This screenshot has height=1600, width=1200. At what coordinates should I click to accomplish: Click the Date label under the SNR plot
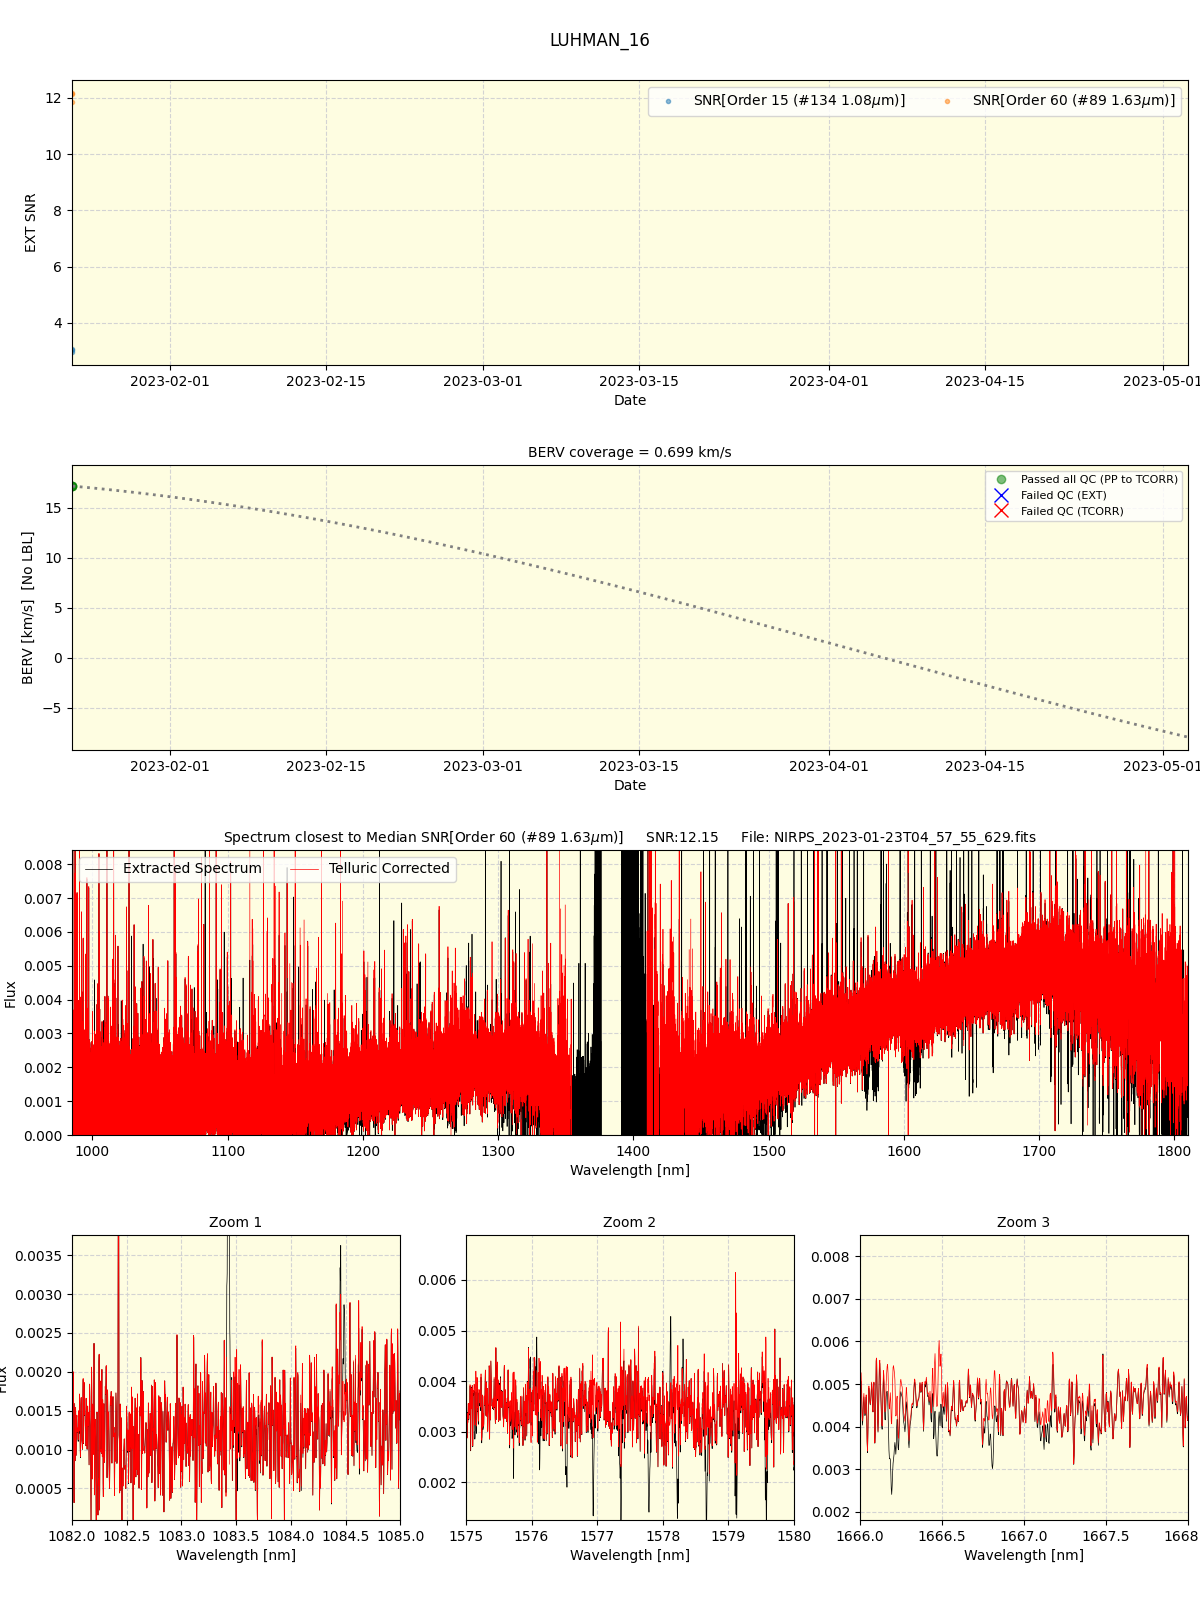click(630, 400)
